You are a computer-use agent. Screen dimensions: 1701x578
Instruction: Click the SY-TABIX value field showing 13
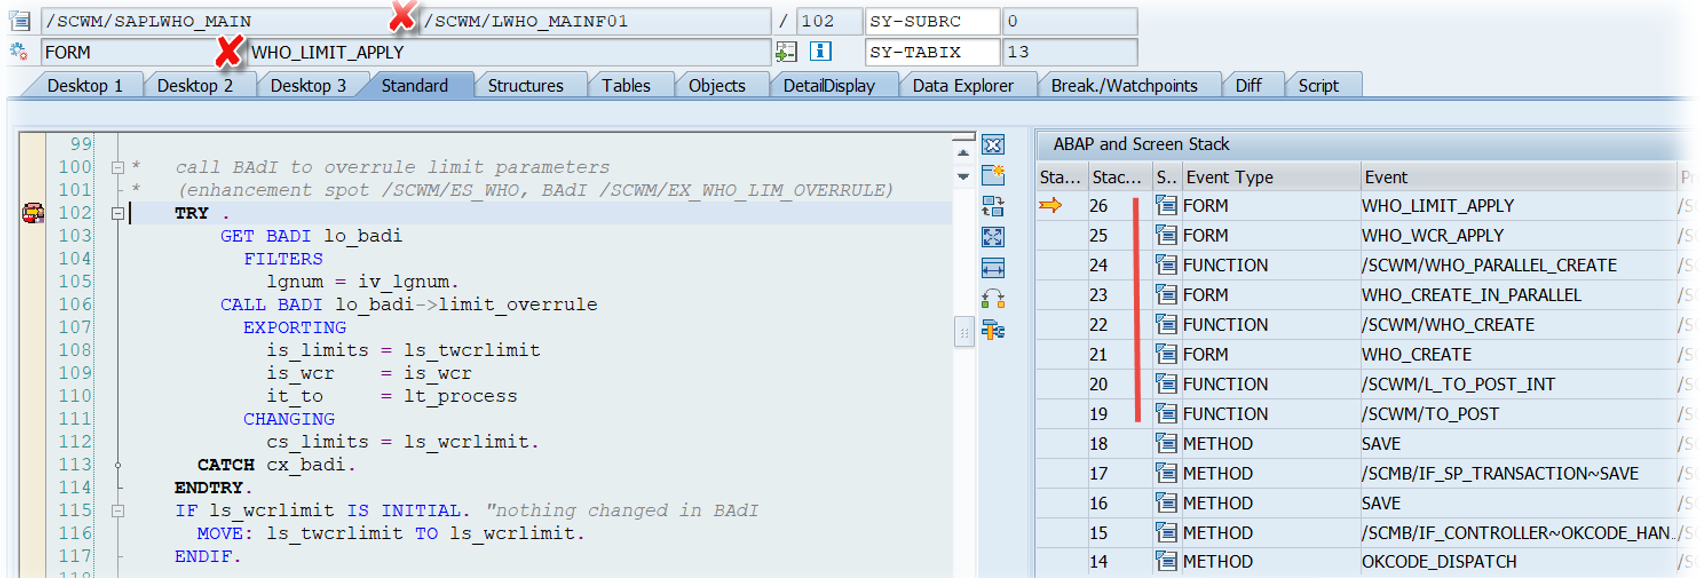pyautogui.click(x=1069, y=52)
